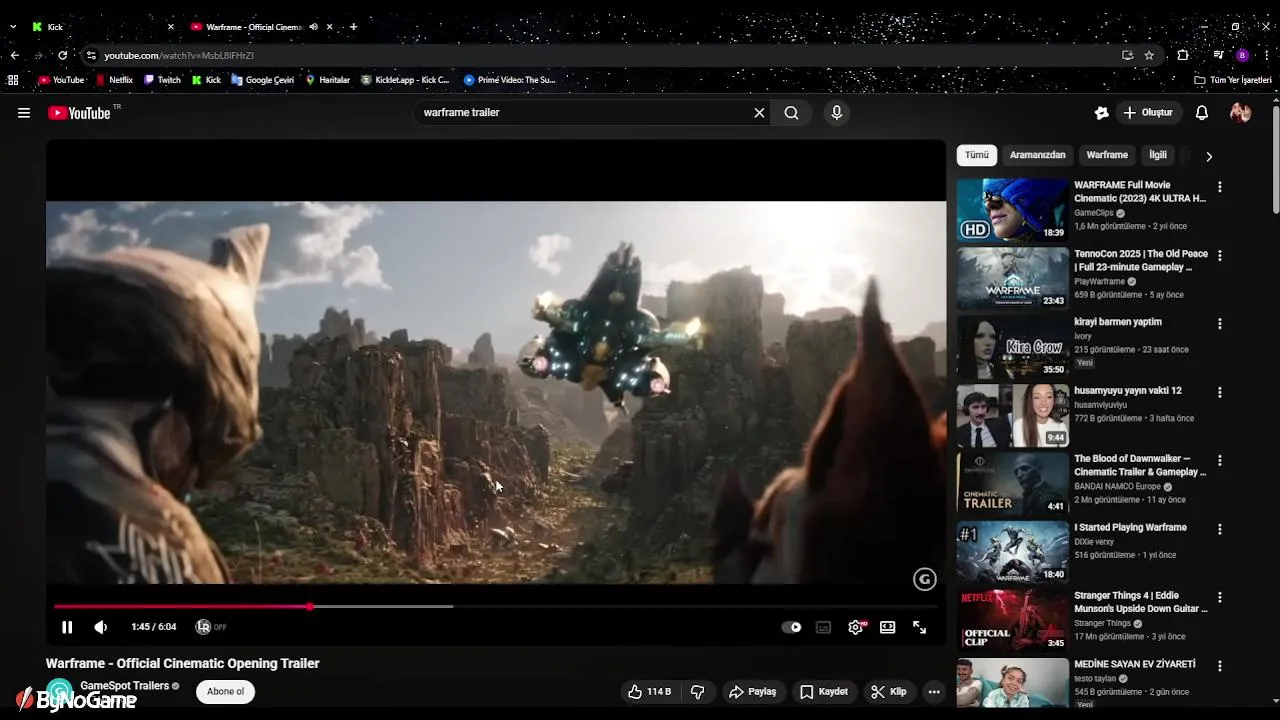Screen dimensions: 1280x720
Task: Open options for Blood of Dawnwalker video
Action: pyautogui.click(x=1219, y=460)
